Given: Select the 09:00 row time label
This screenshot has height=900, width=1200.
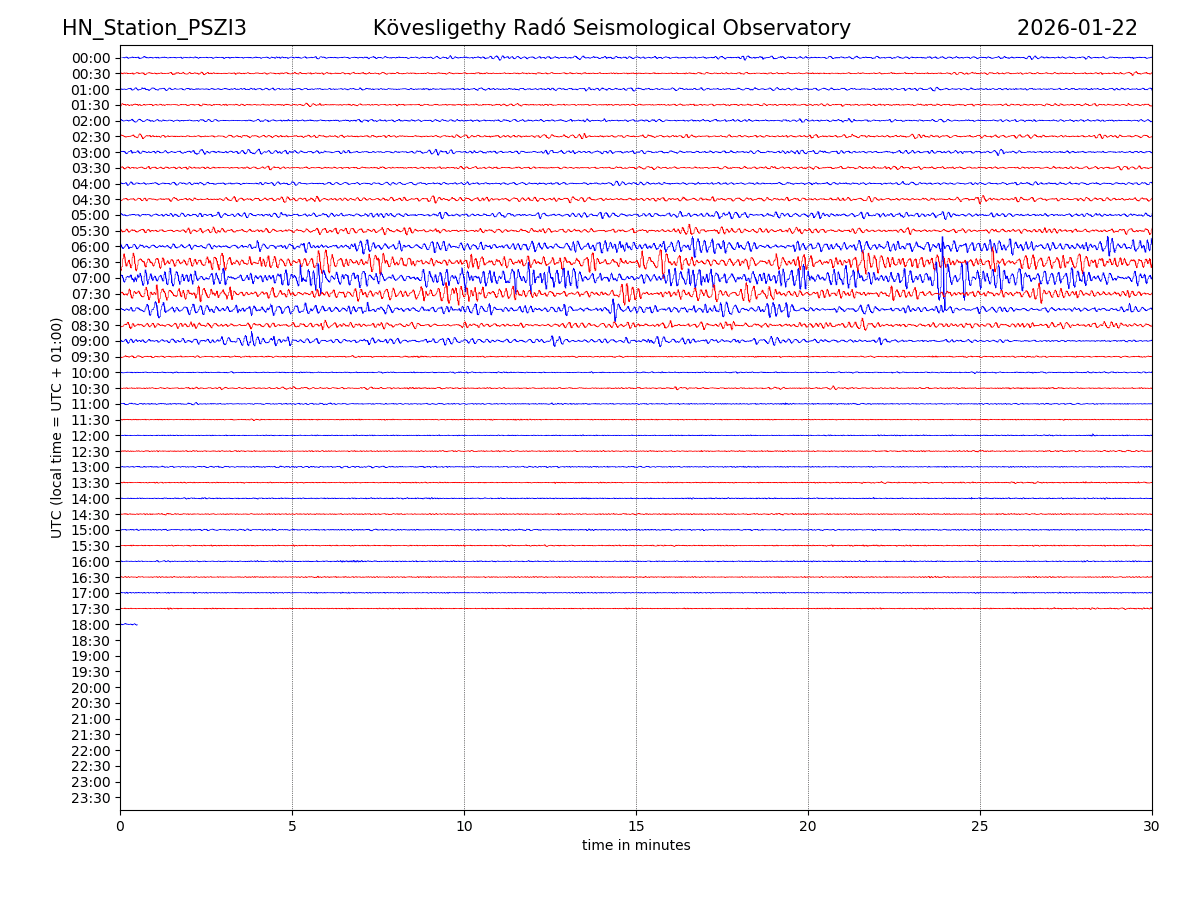Looking at the screenshot, I should click(x=91, y=341).
